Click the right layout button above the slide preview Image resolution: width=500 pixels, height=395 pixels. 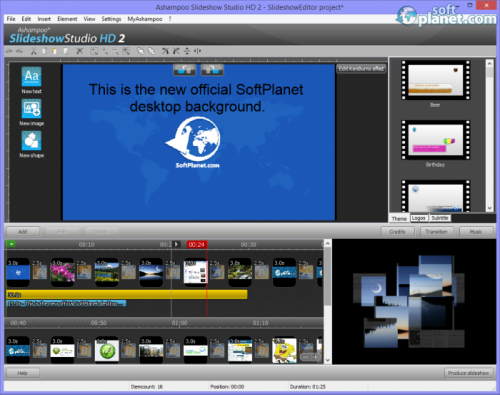click(x=212, y=70)
